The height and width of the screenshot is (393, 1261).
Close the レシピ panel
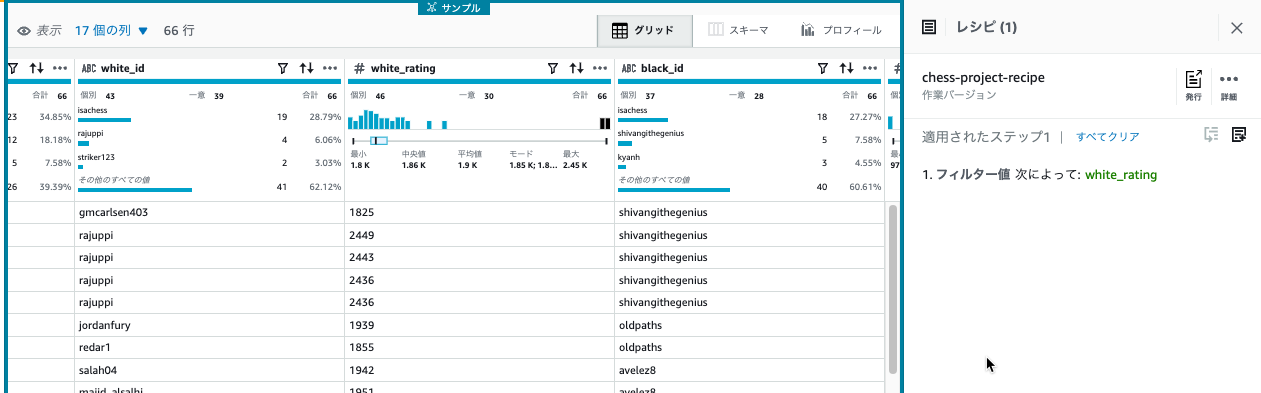pos(1237,28)
